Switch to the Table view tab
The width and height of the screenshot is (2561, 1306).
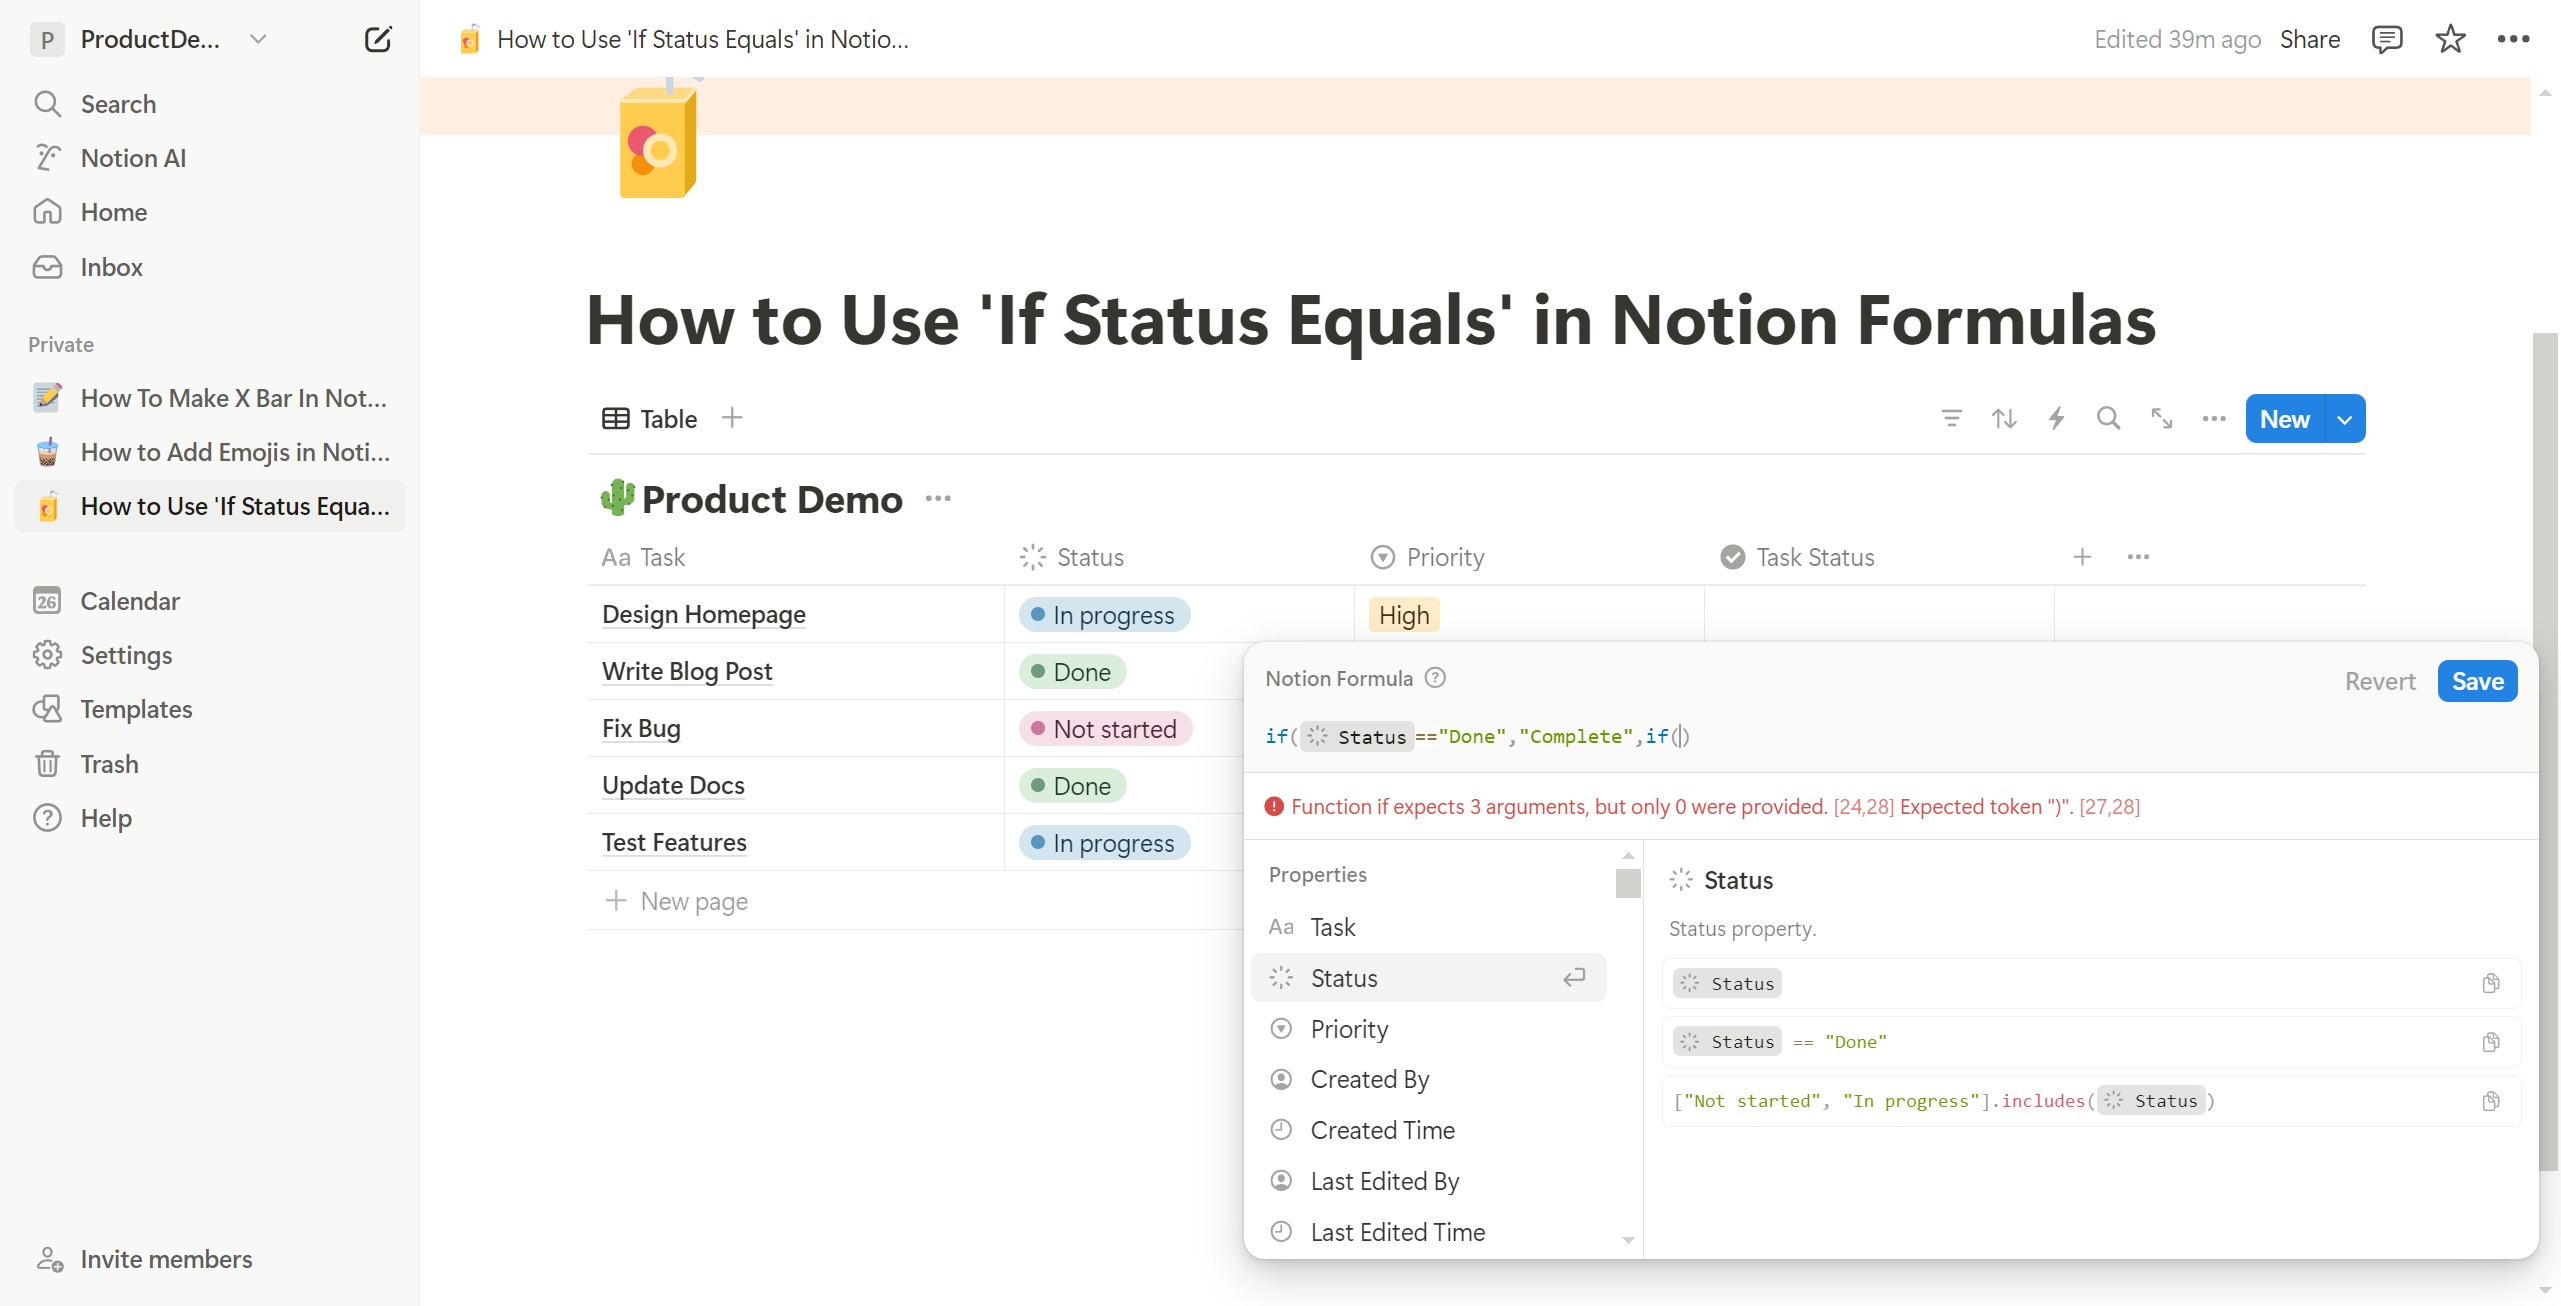(x=650, y=419)
